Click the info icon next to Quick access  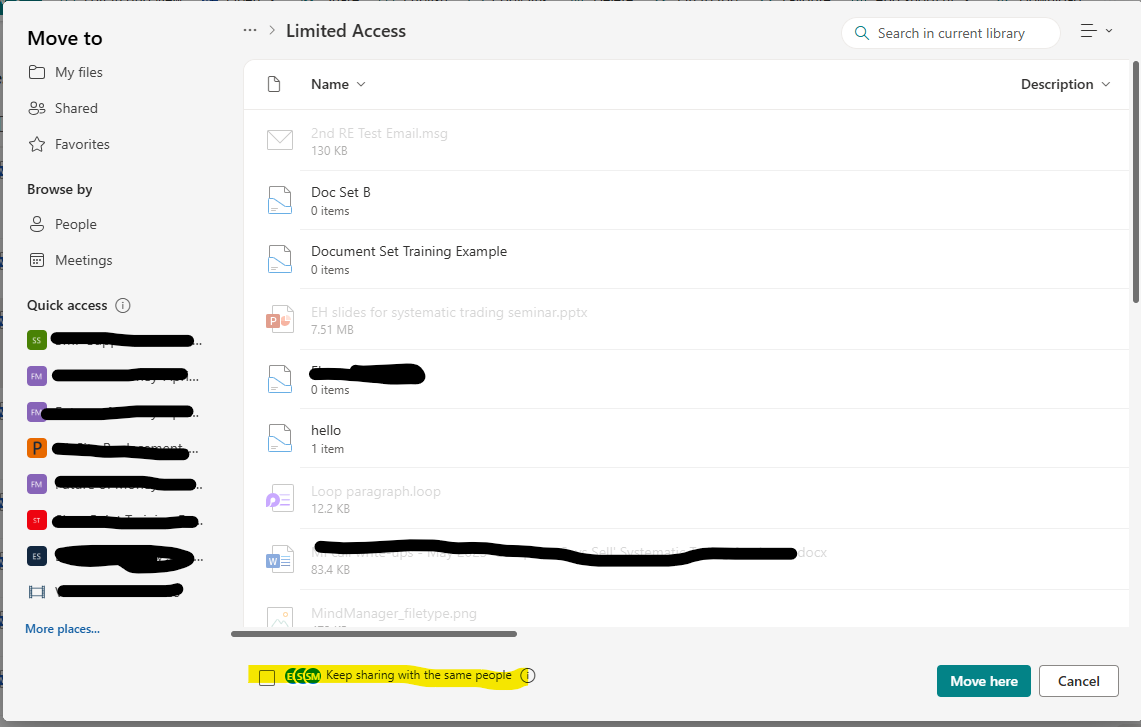(123, 305)
